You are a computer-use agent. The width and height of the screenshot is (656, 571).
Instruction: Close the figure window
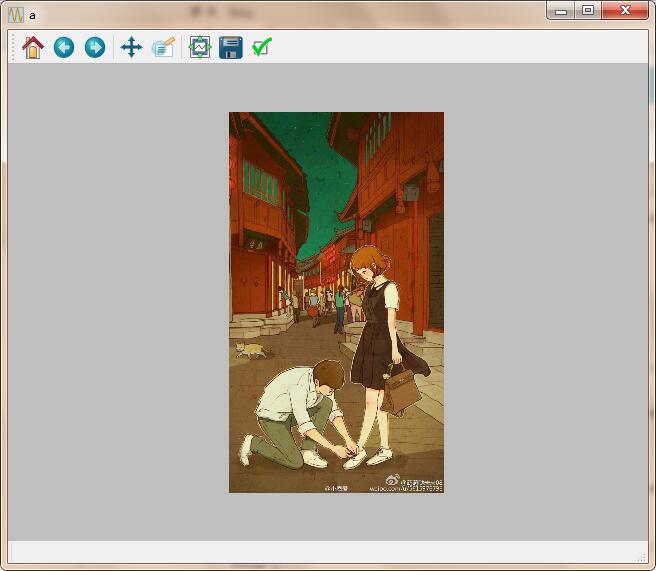click(x=625, y=10)
